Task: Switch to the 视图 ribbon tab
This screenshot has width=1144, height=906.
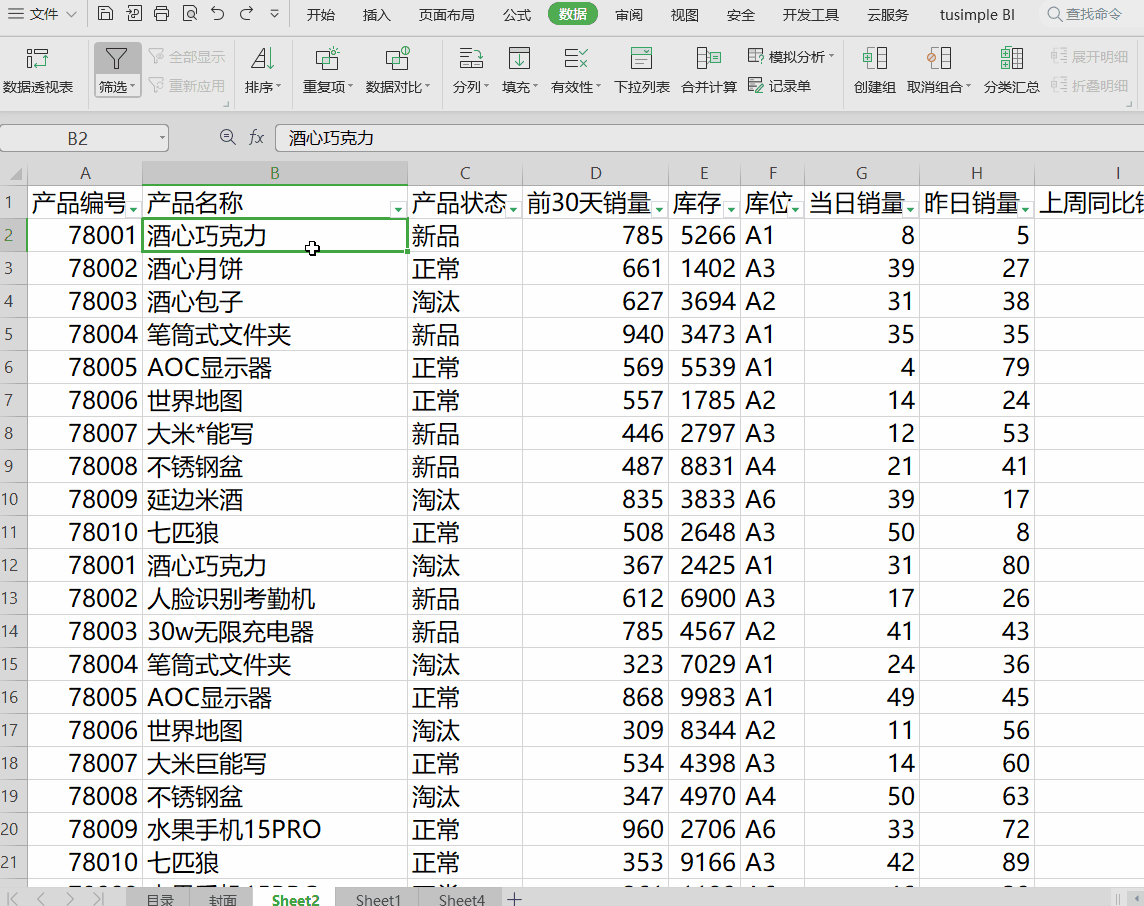Action: [x=684, y=15]
